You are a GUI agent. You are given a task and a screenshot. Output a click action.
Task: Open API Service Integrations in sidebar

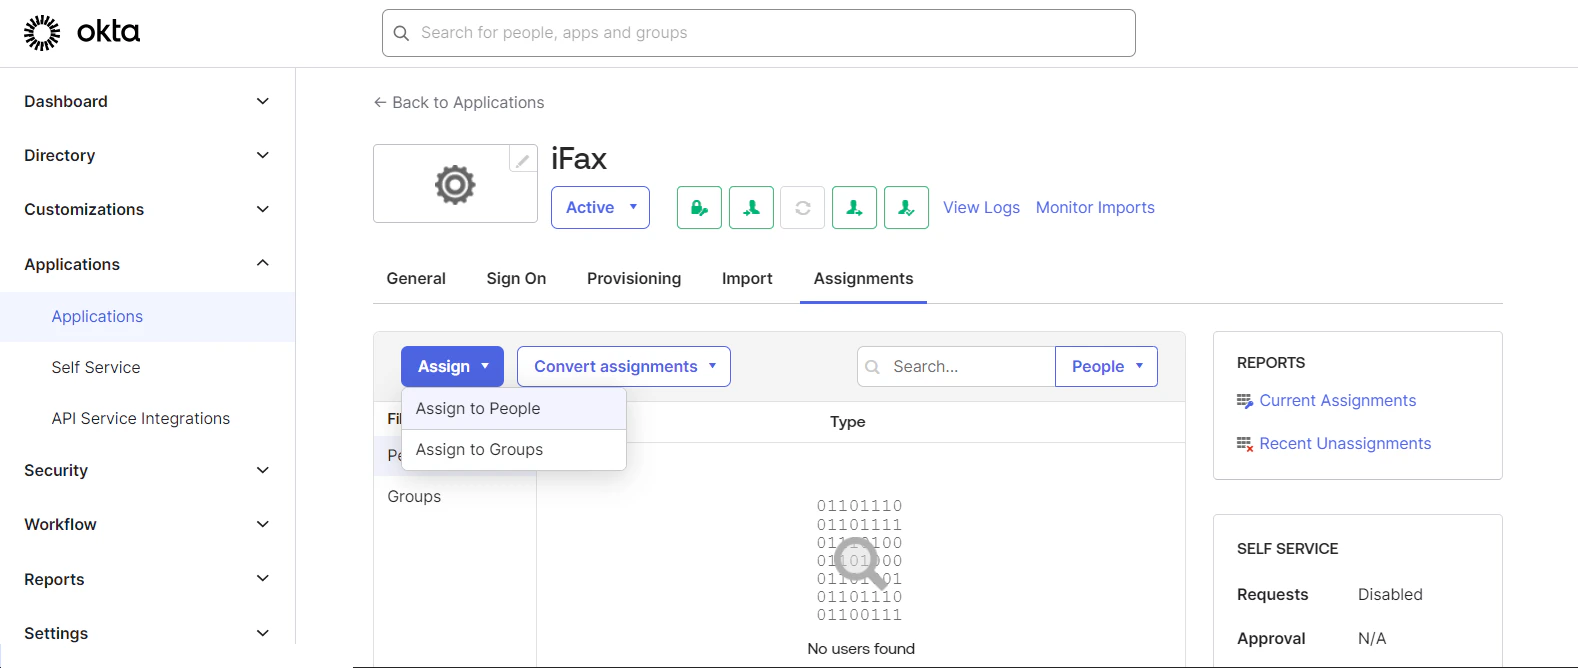click(x=141, y=418)
